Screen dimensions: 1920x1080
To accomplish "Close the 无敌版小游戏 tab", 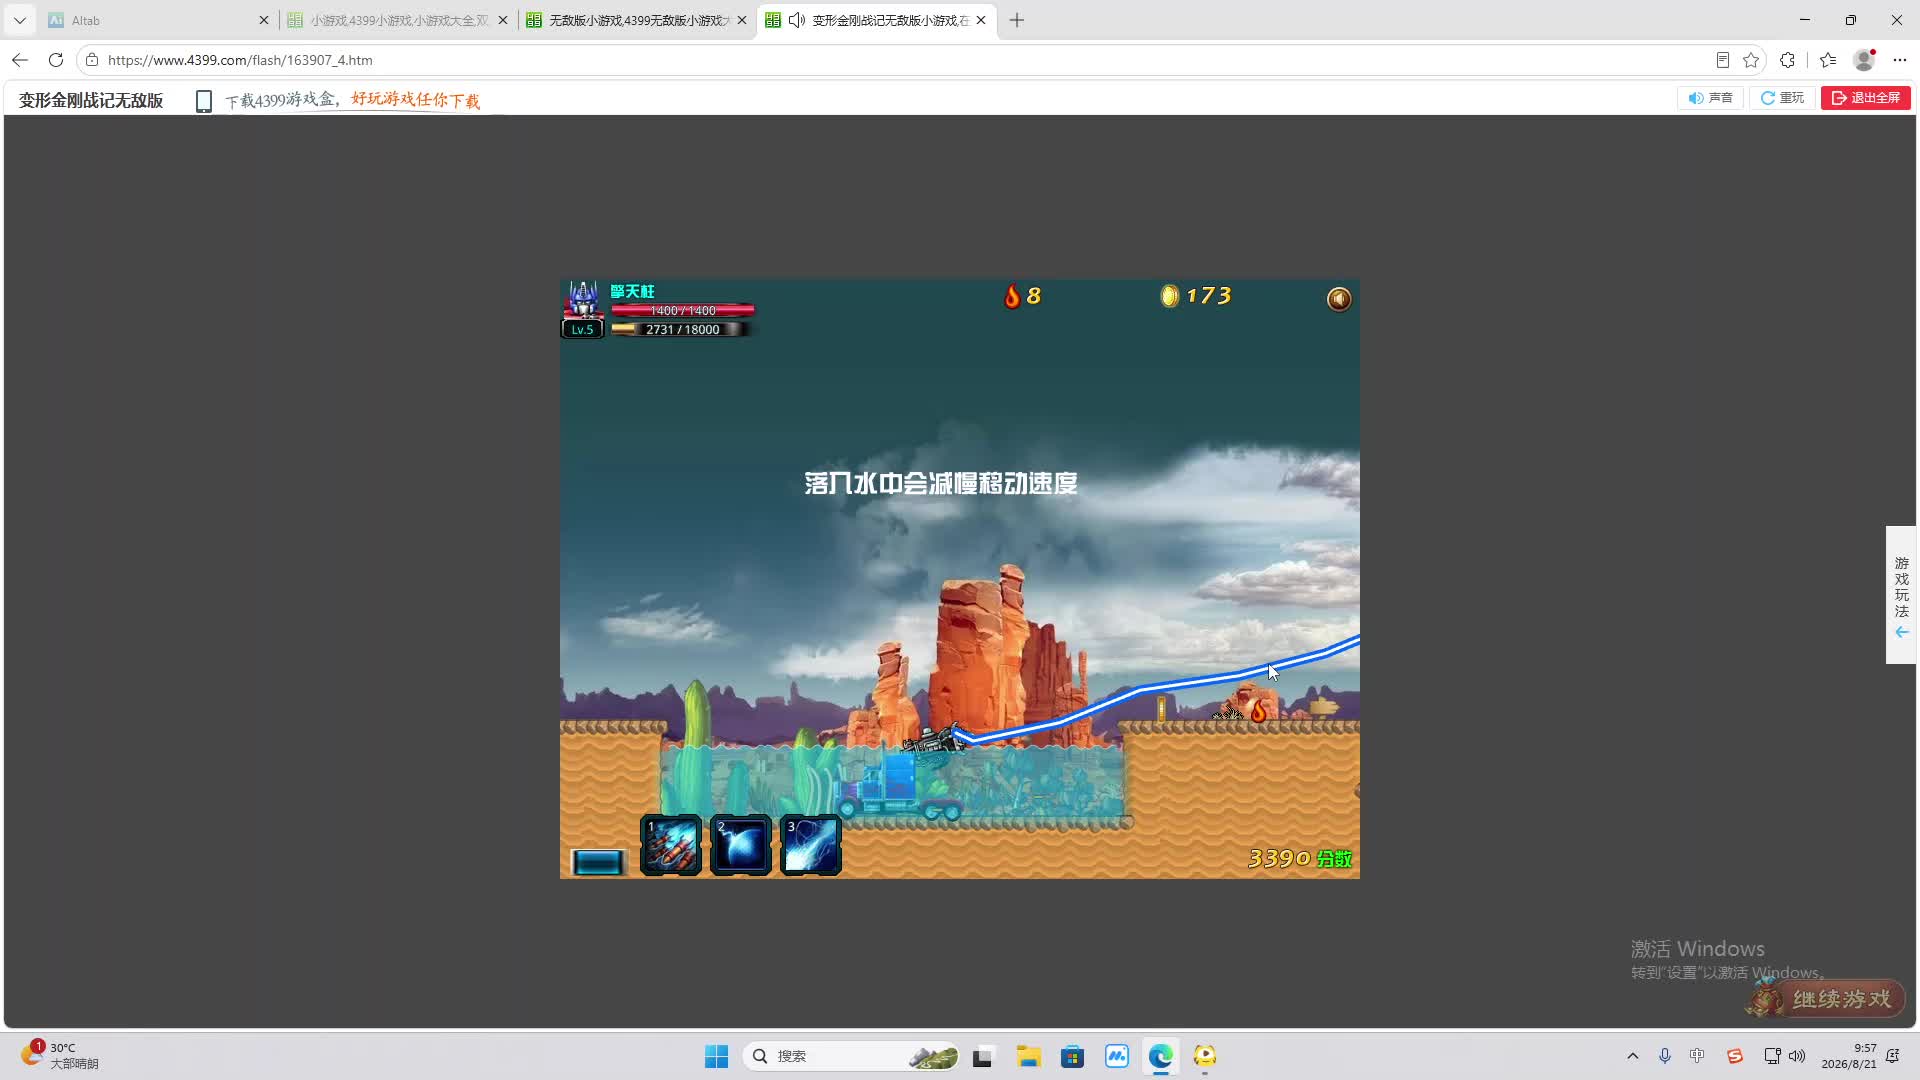I will [742, 20].
